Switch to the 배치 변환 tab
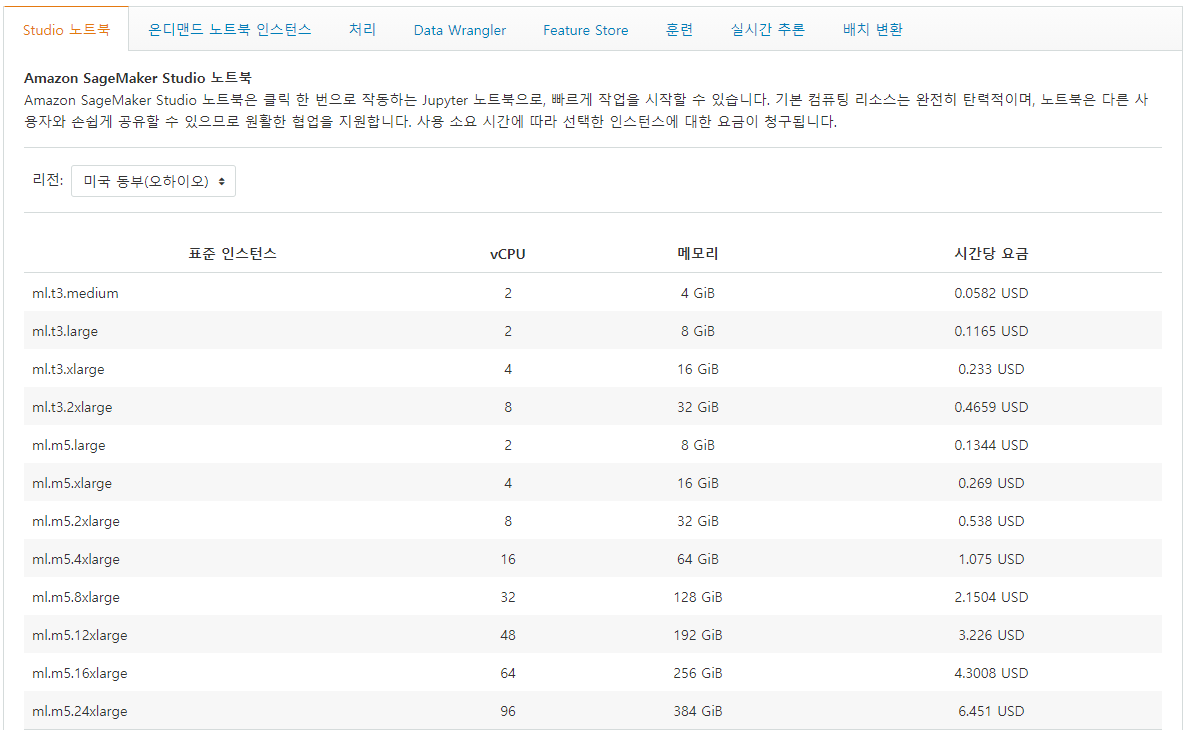 pyautogui.click(x=873, y=30)
